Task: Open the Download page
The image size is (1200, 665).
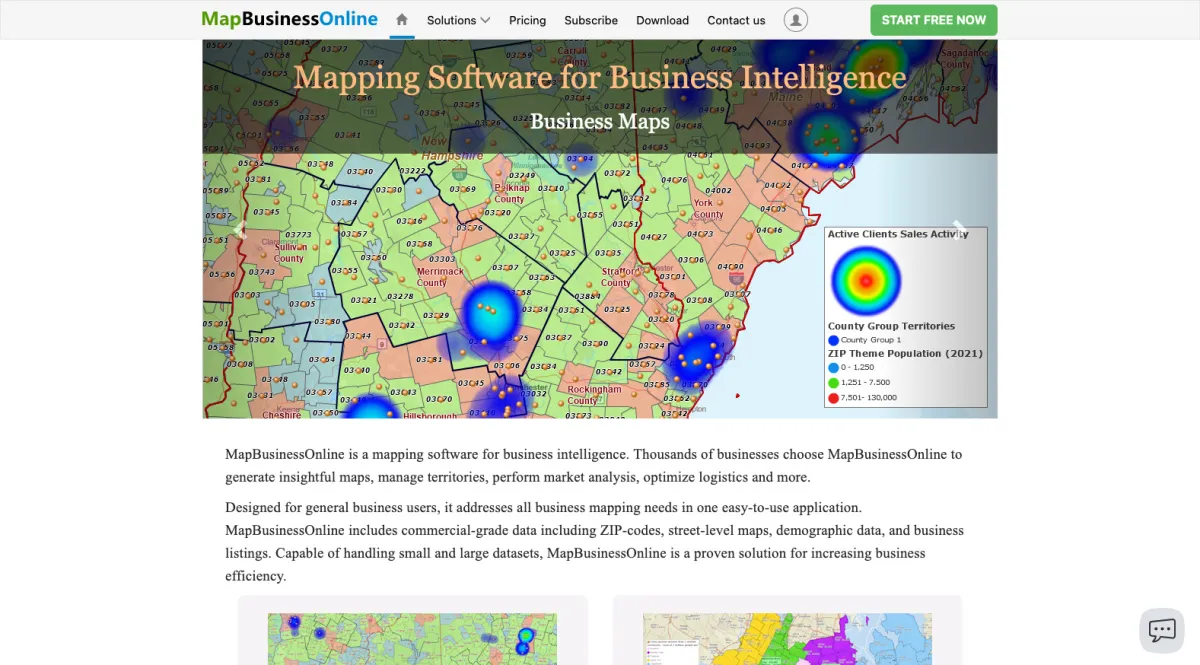Action: pyautogui.click(x=662, y=20)
